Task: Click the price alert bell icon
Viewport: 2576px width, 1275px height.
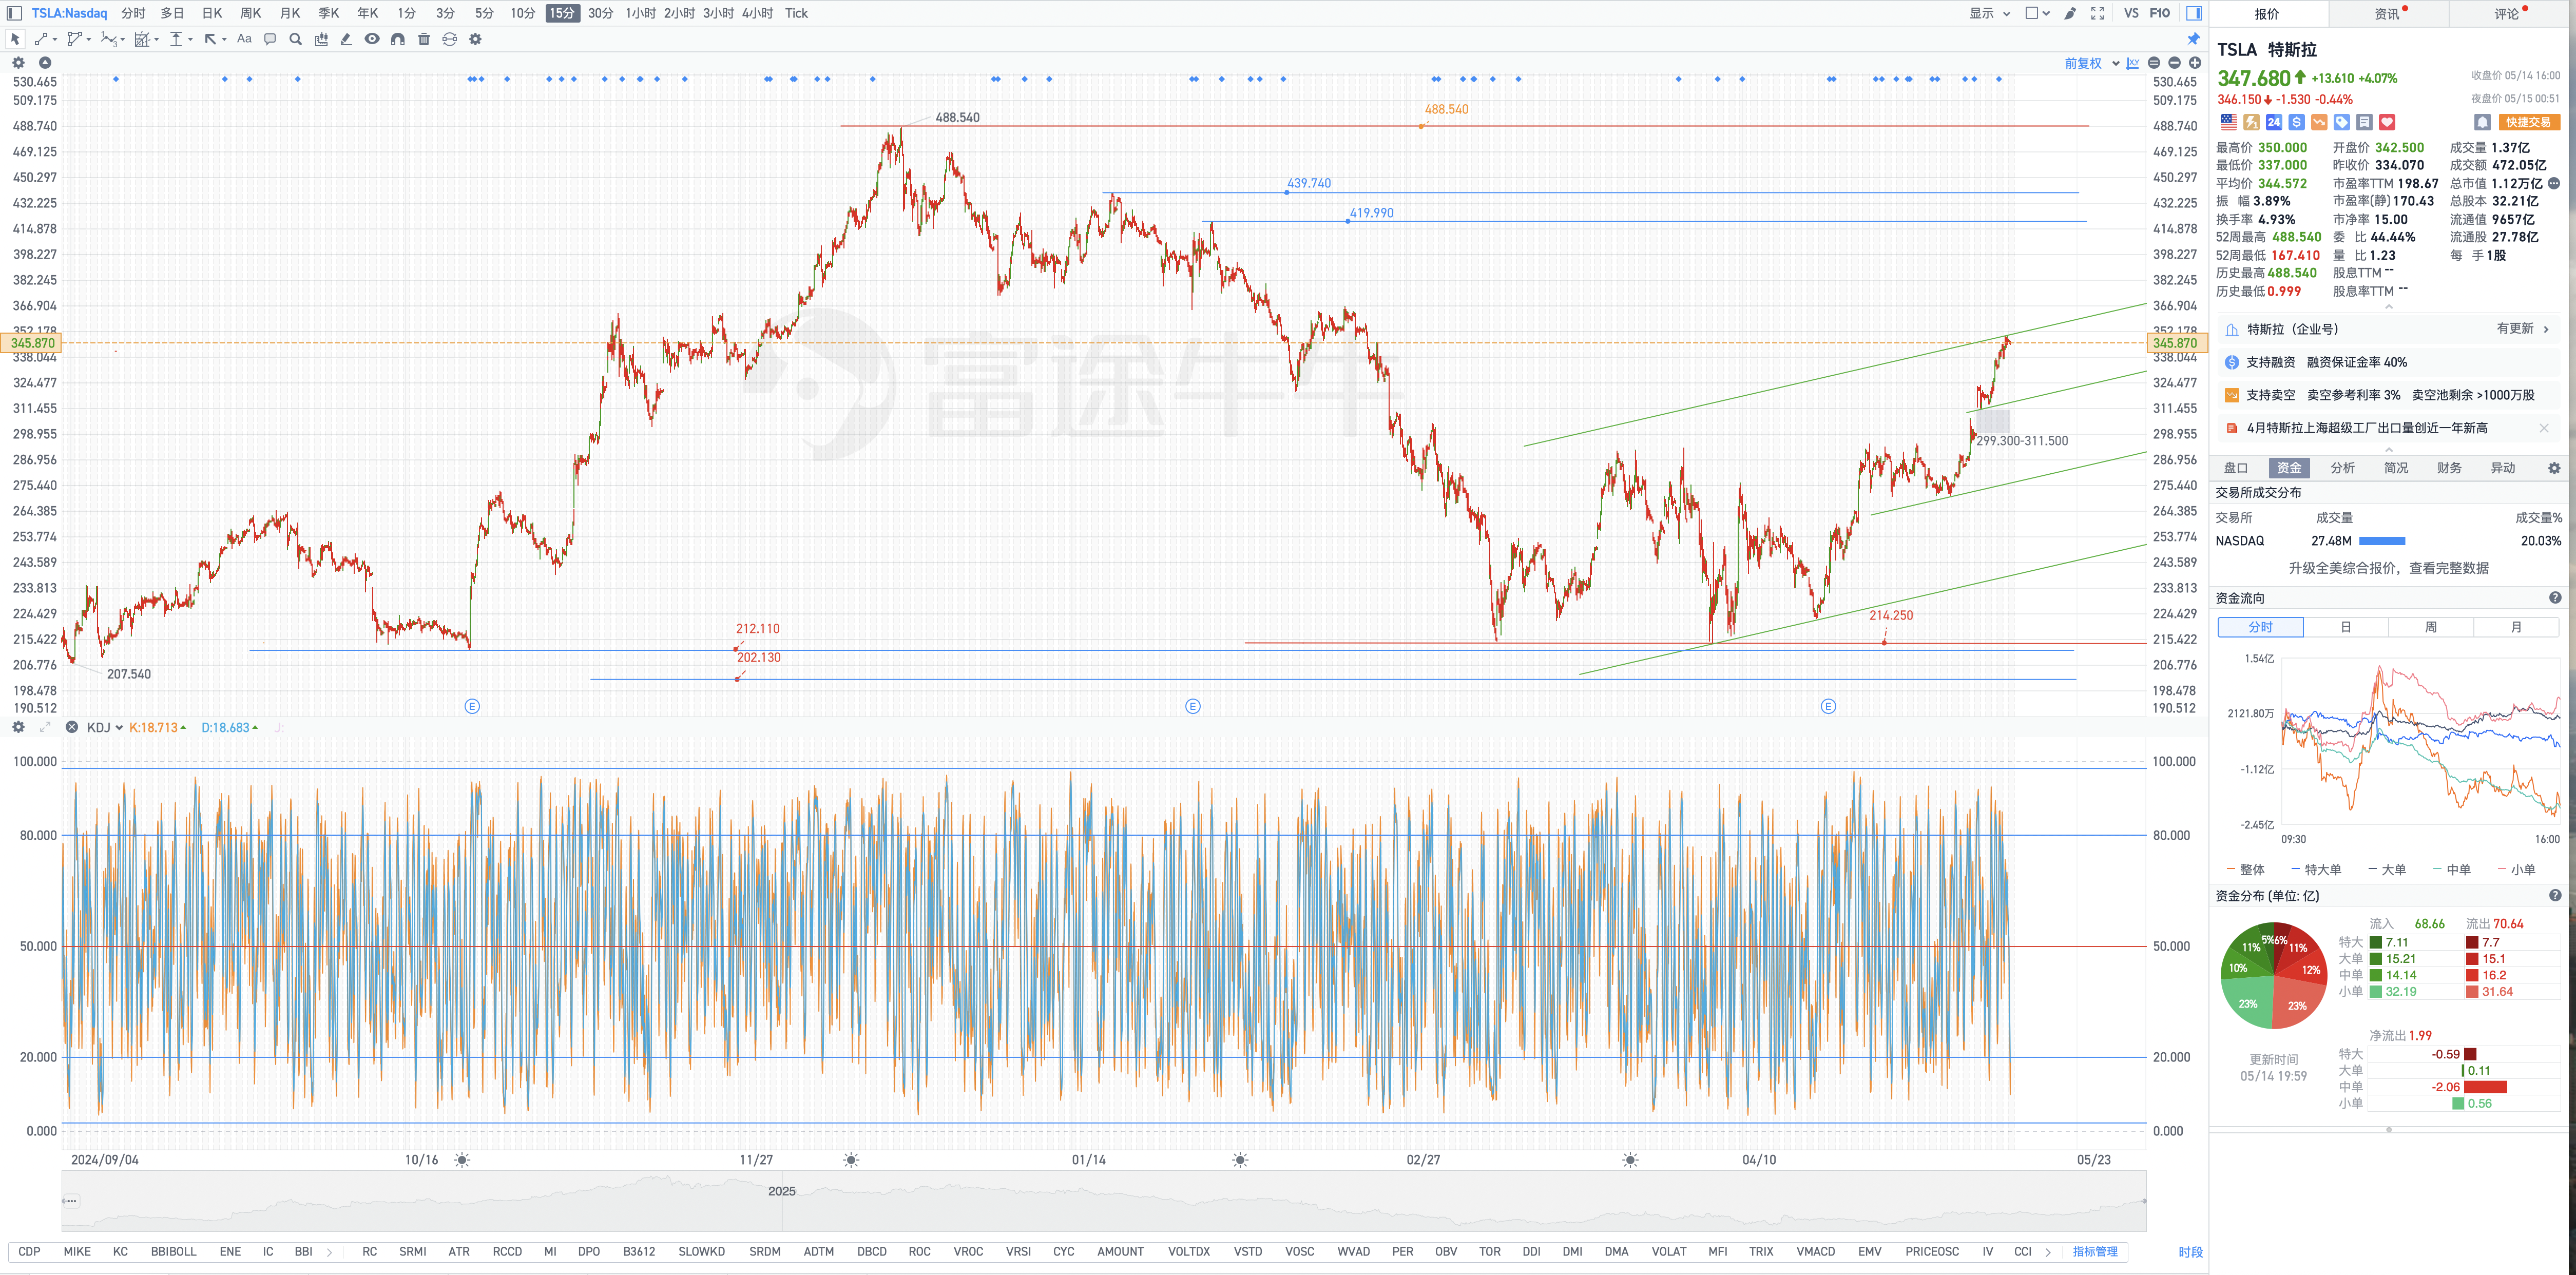Action: pyautogui.click(x=2482, y=122)
